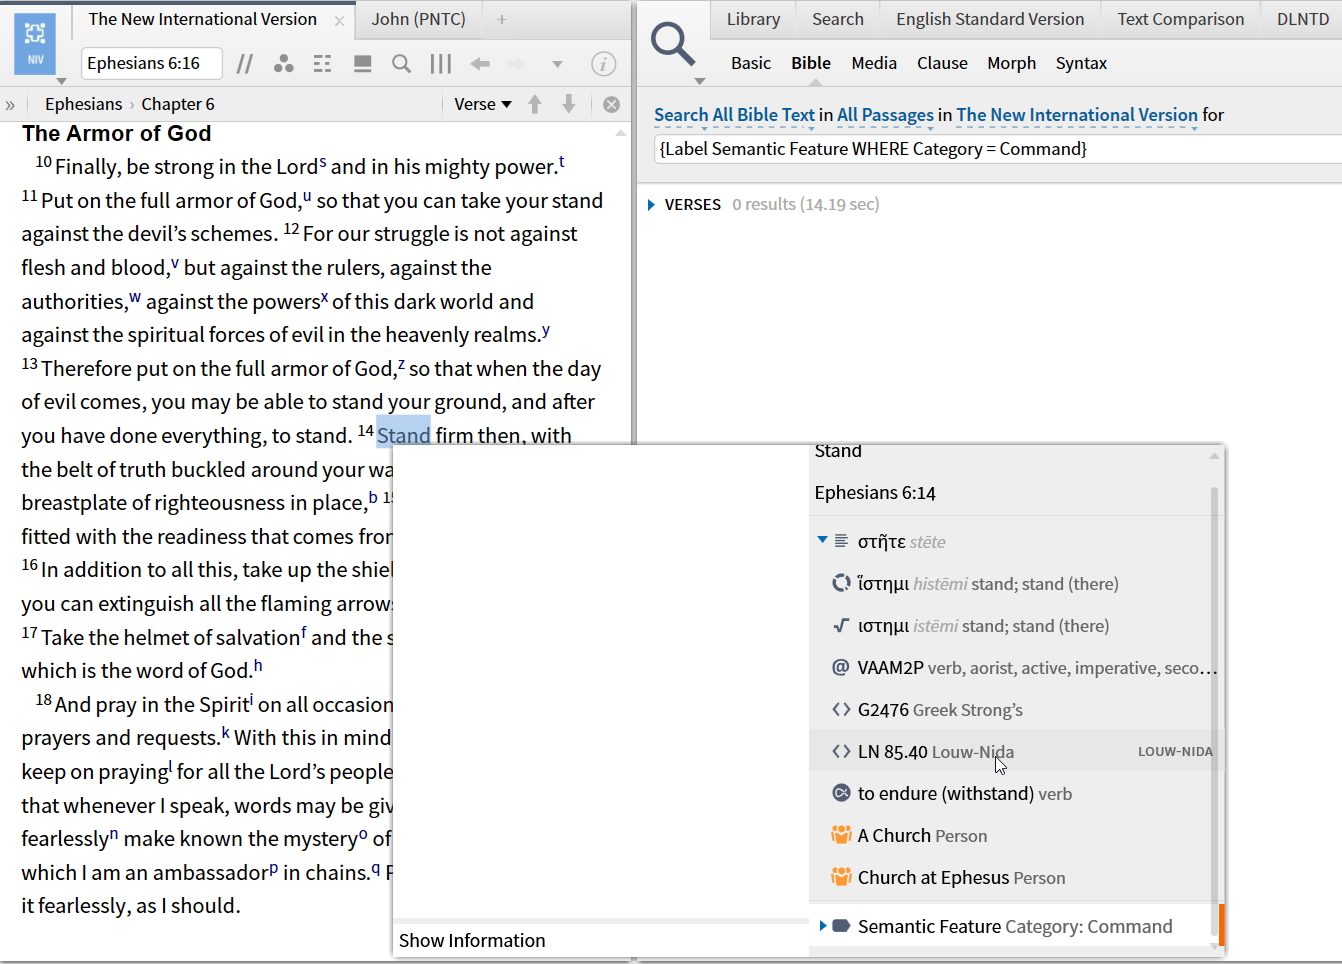Click the Search All Bible Text link
The height and width of the screenshot is (964, 1342).
[735, 115]
